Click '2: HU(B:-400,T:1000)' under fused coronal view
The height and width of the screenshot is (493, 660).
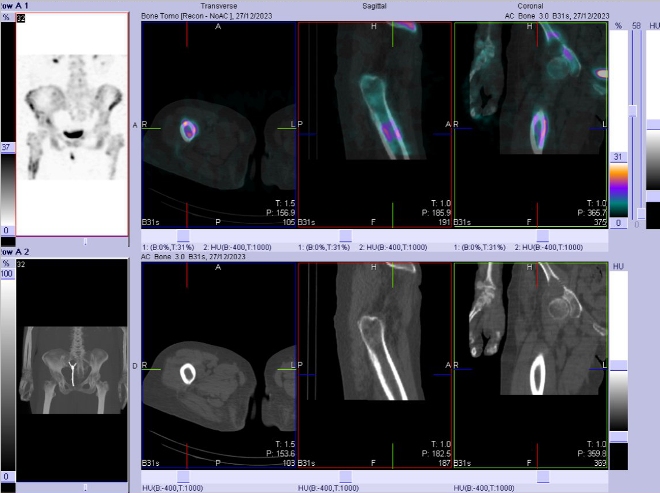point(548,247)
